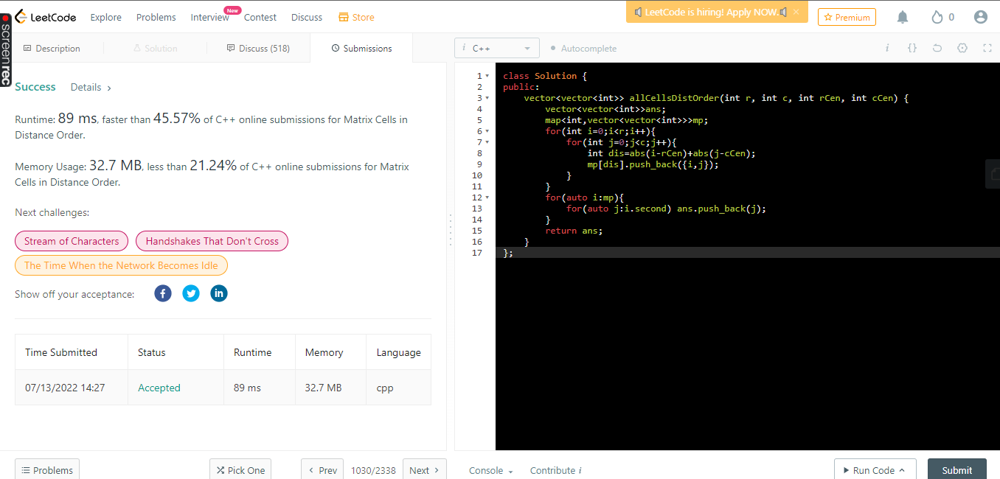
Task: Expand the Console panel
Action: [490, 471]
